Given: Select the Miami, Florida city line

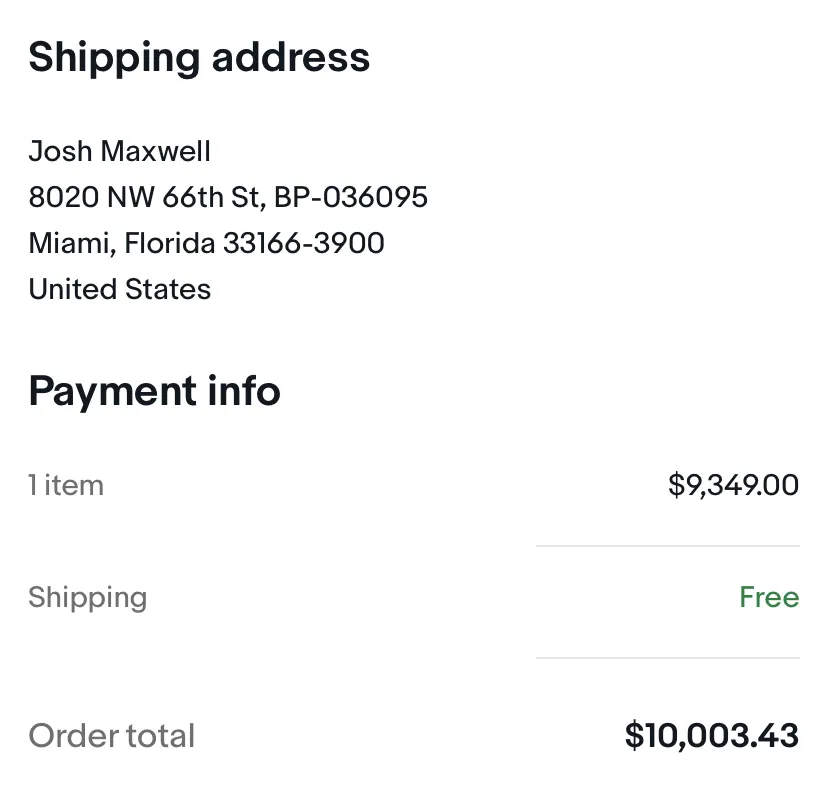Looking at the screenshot, I should (x=122, y=243).
